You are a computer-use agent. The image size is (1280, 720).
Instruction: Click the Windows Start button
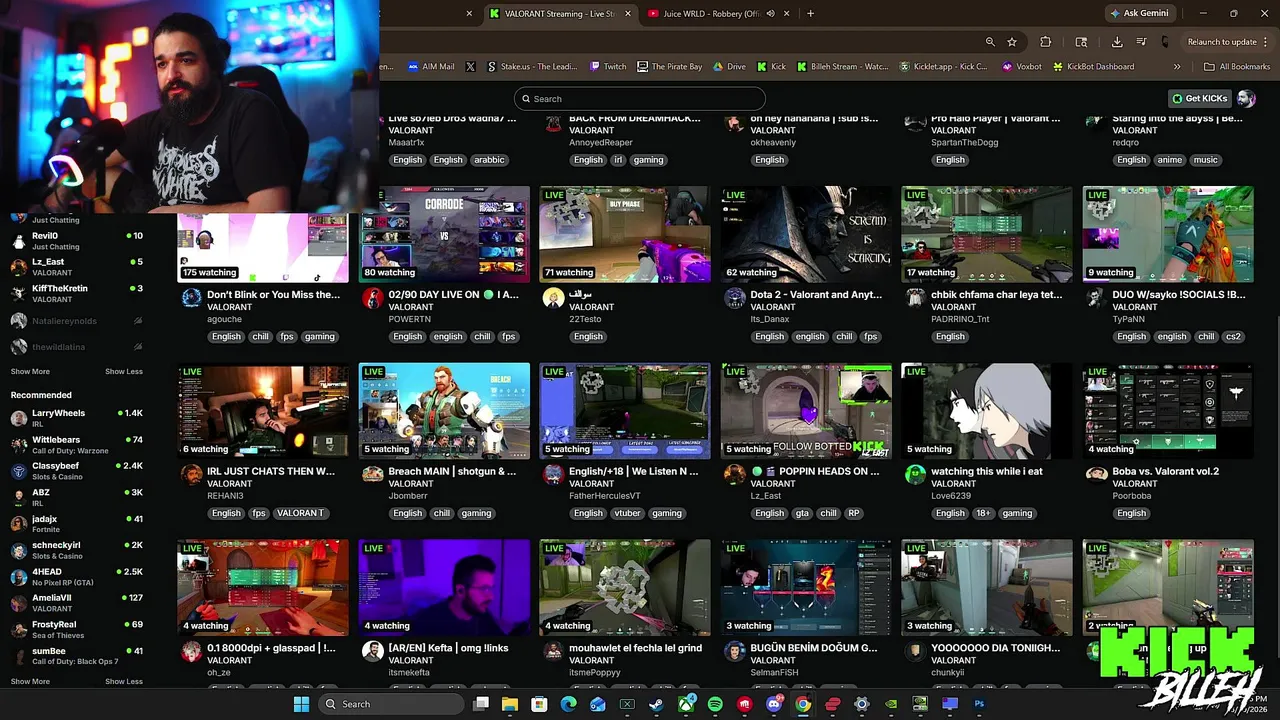(301, 704)
